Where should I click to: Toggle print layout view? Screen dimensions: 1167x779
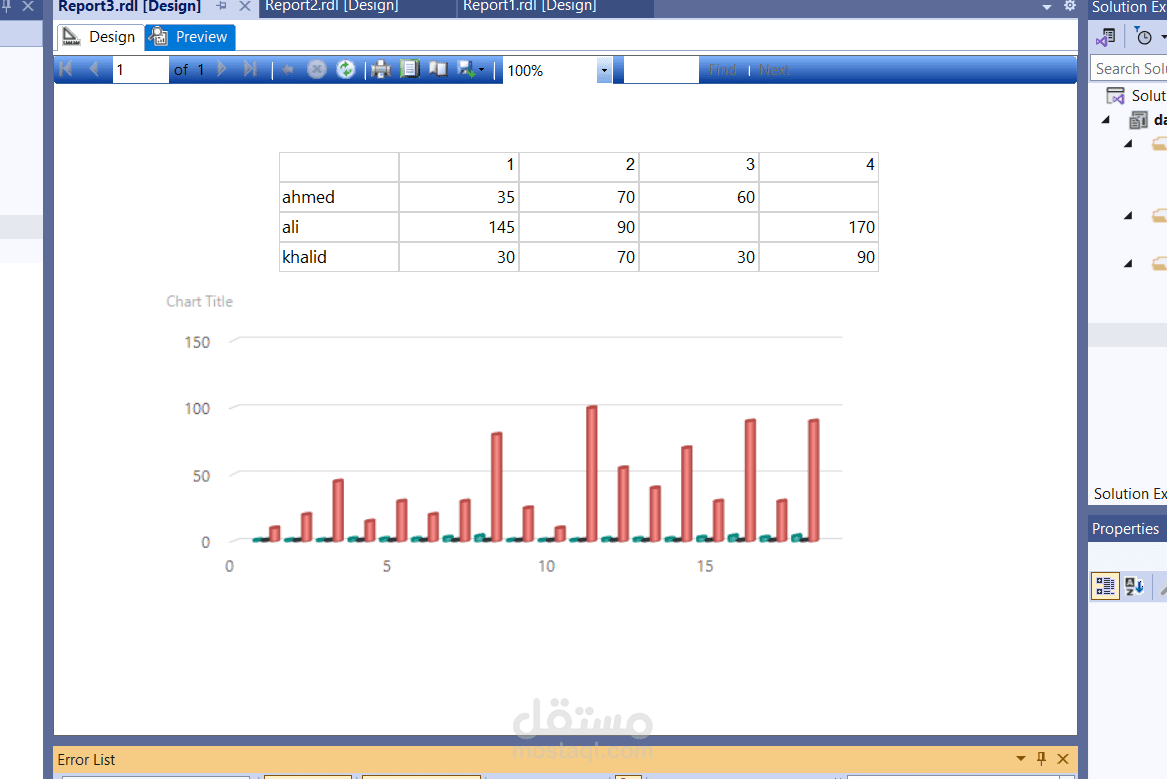point(409,70)
